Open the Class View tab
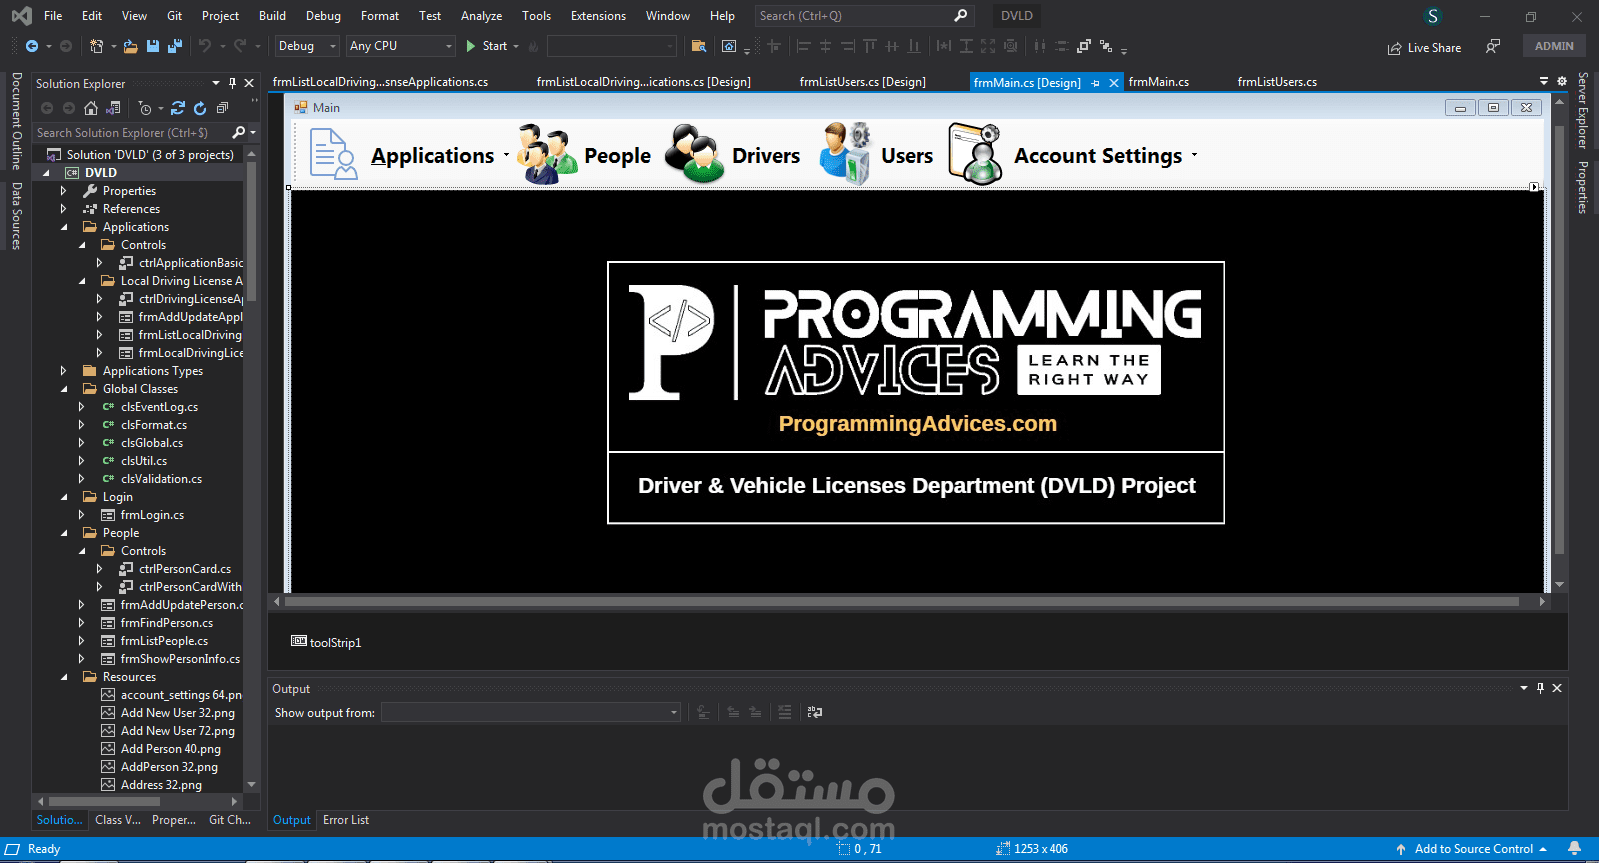This screenshot has height=863, width=1599. click(x=117, y=820)
